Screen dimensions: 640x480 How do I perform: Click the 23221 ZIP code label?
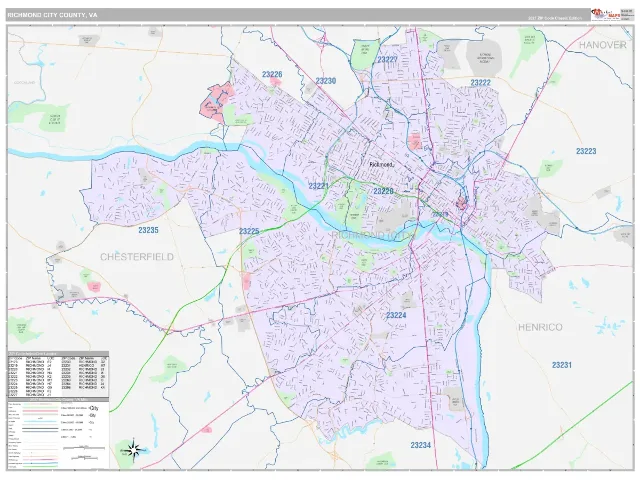[x=318, y=186]
